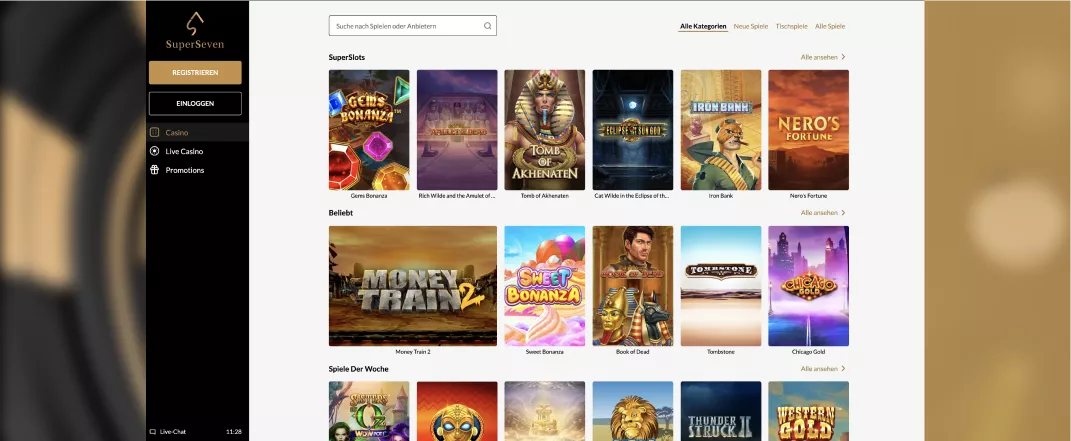Open the Sweet Bonanza thumbnail
This screenshot has height=441, width=1071.
pos(544,286)
